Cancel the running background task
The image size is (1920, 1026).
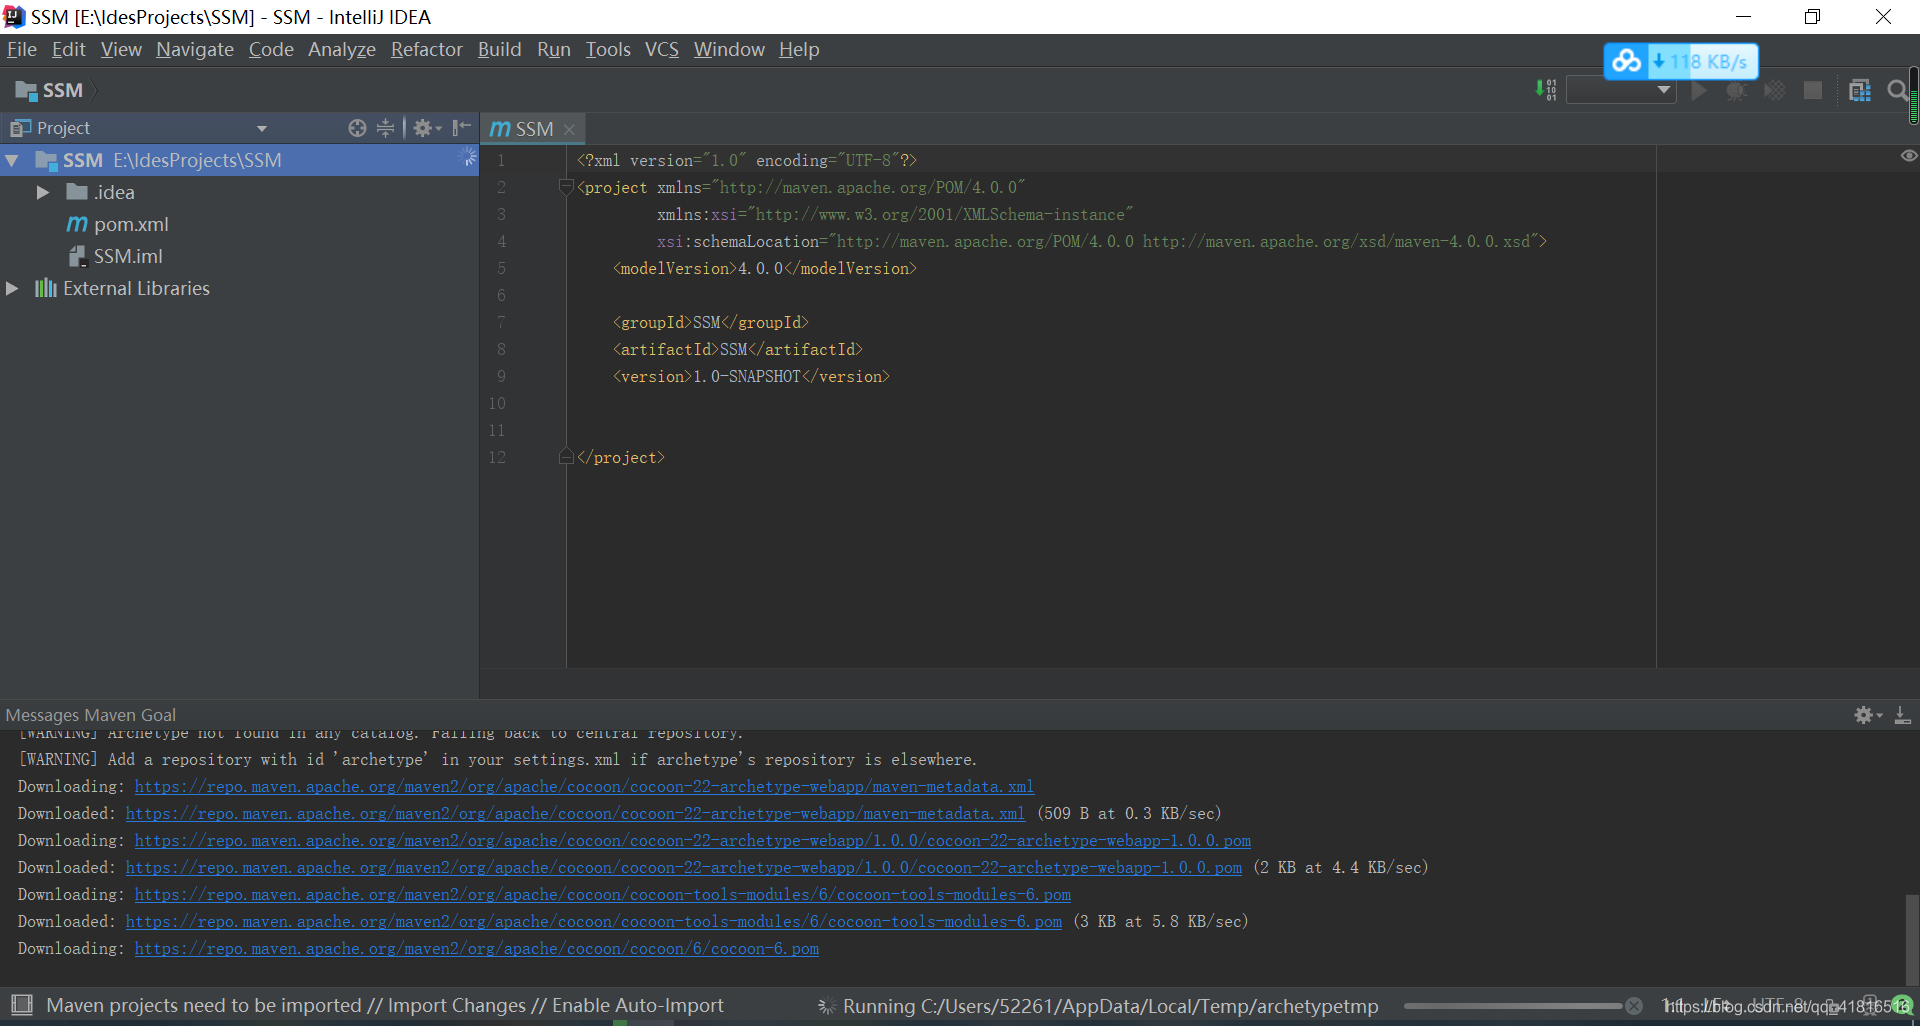pyautogui.click(x=1634, y=1006)
